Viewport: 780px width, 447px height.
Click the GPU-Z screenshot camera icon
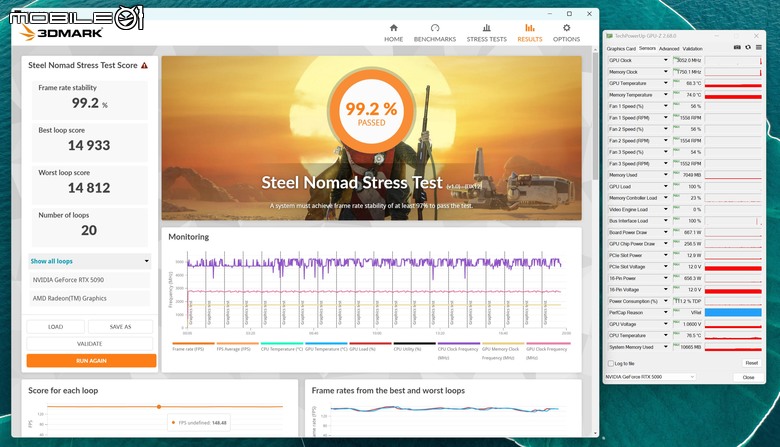point(737,47)
